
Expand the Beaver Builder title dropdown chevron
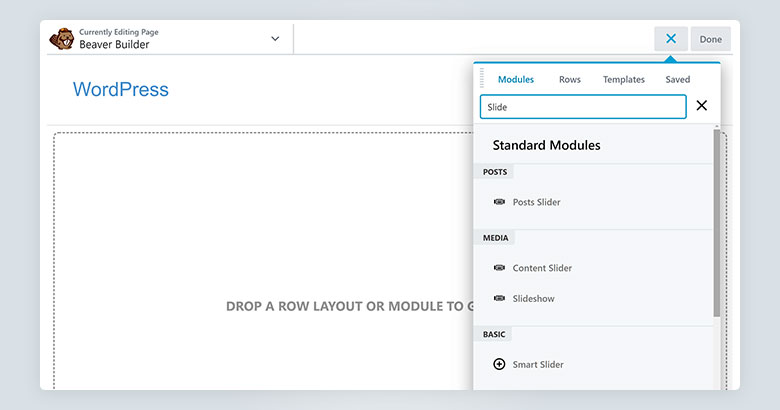click(x=275, y=39)
